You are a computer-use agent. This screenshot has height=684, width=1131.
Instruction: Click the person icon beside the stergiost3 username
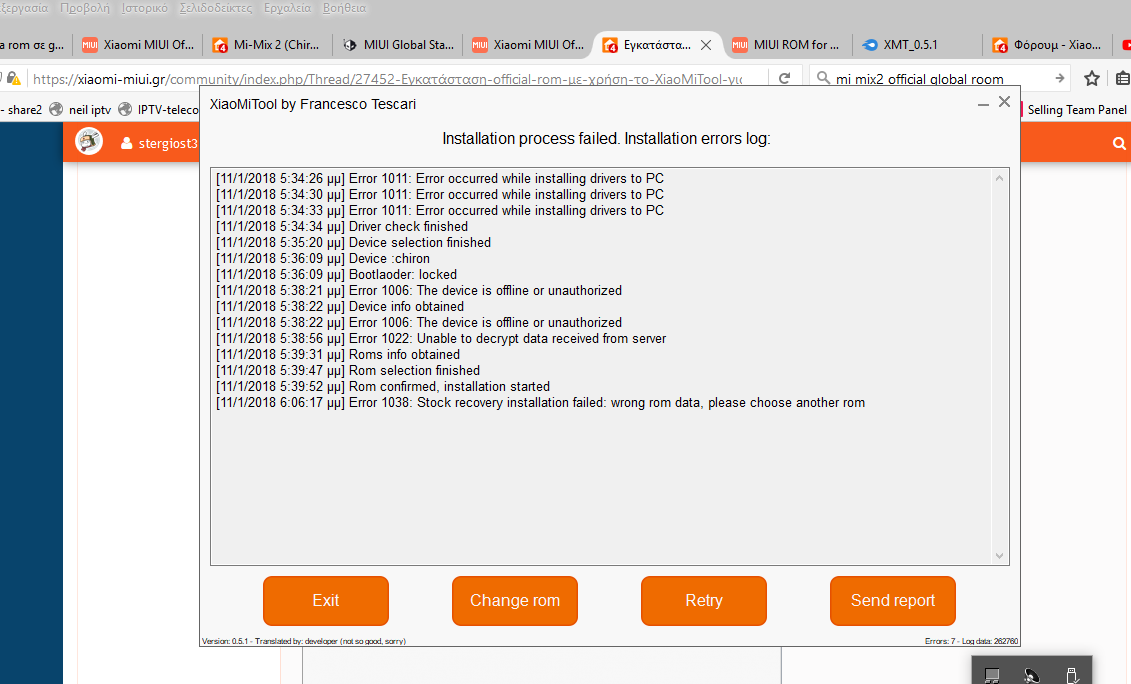pos(126,143)
